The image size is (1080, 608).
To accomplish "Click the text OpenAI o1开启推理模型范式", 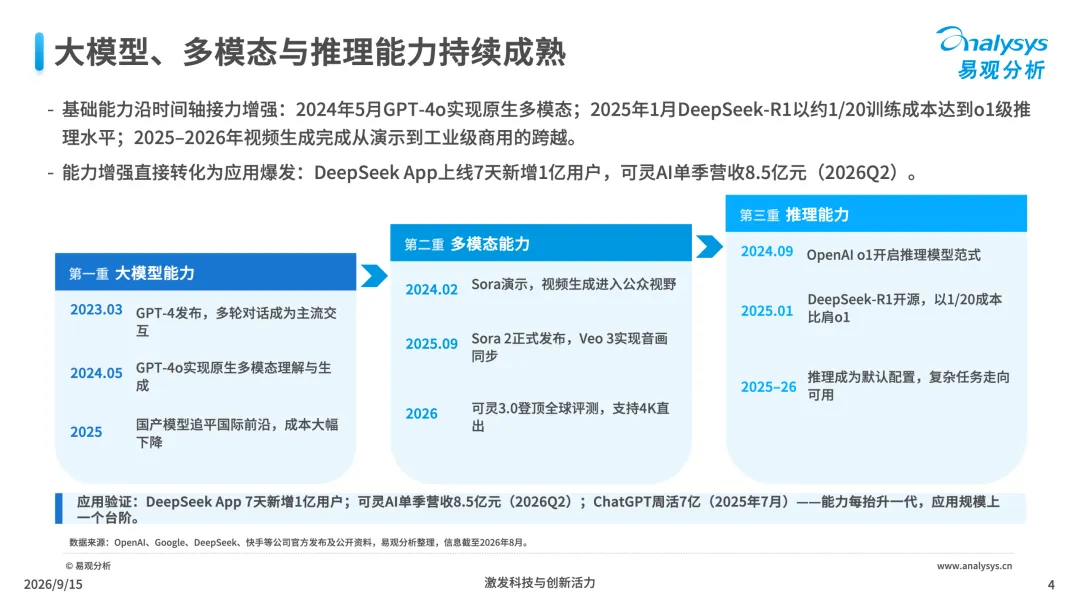I will tap(893, 255).
